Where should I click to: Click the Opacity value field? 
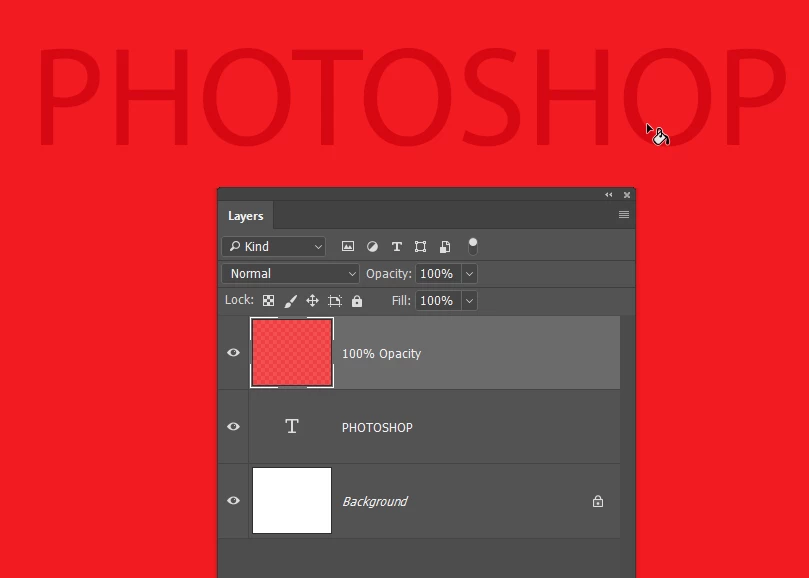coord(439,274)
